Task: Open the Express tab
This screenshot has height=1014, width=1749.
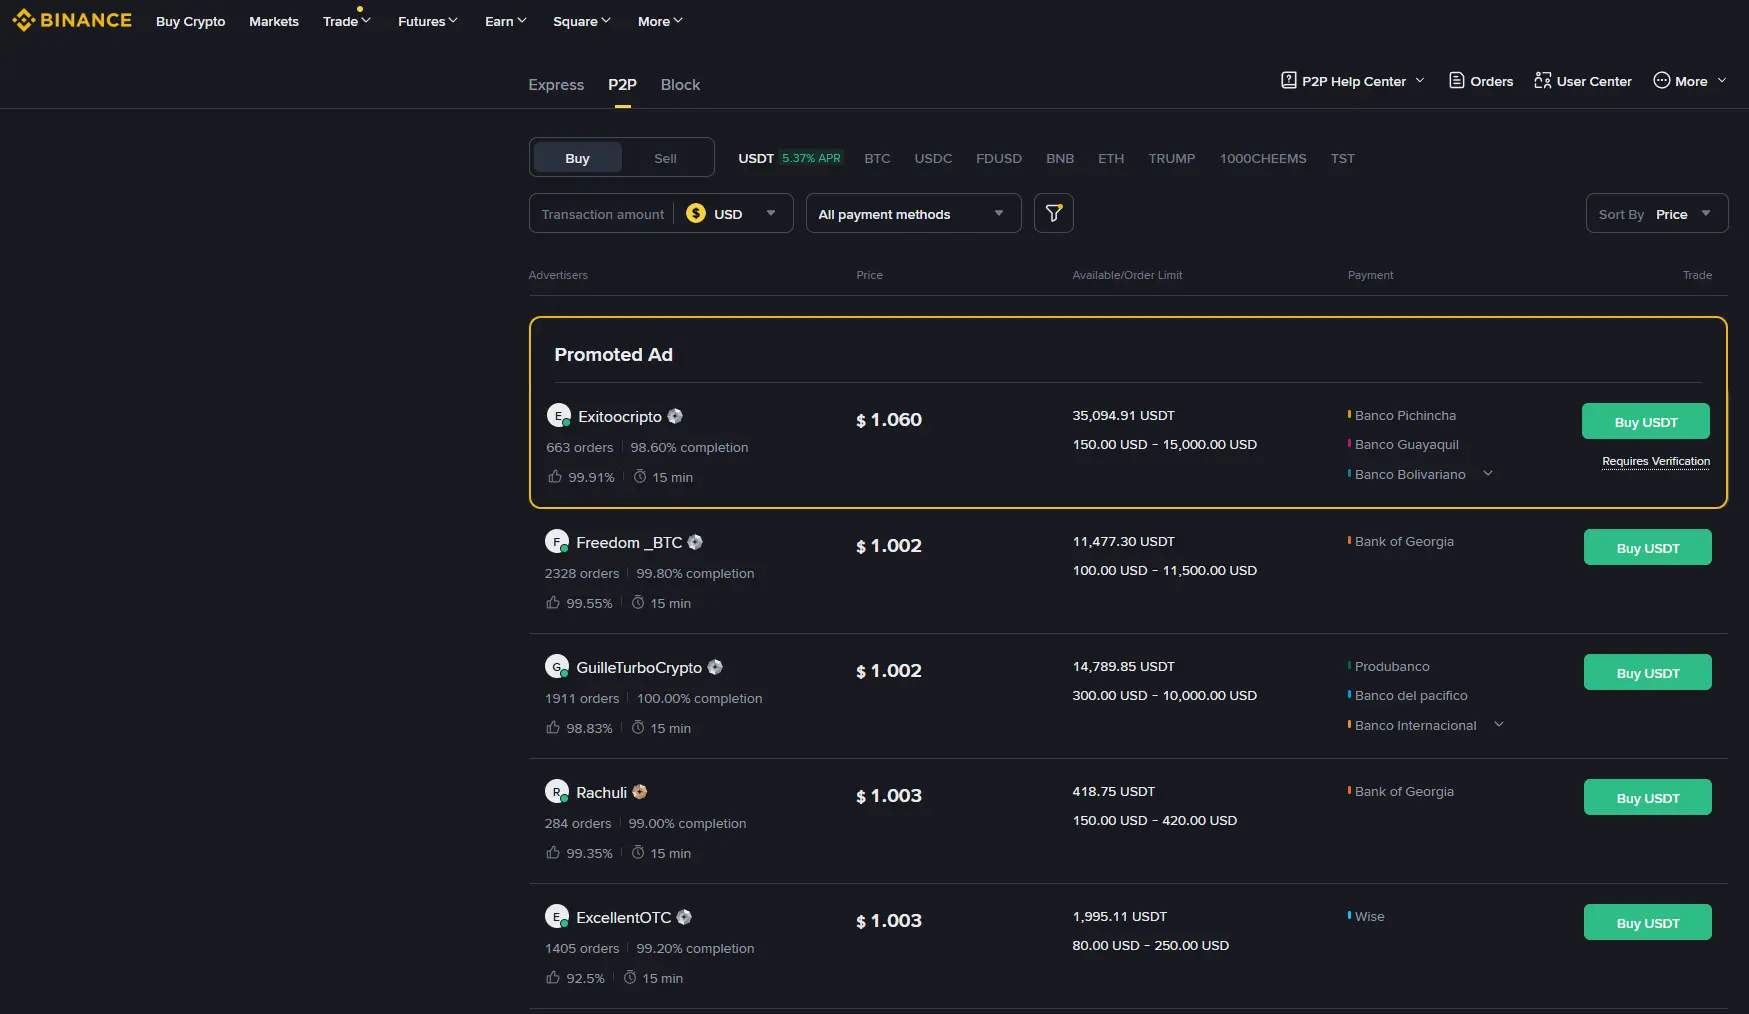Action: 556,85
